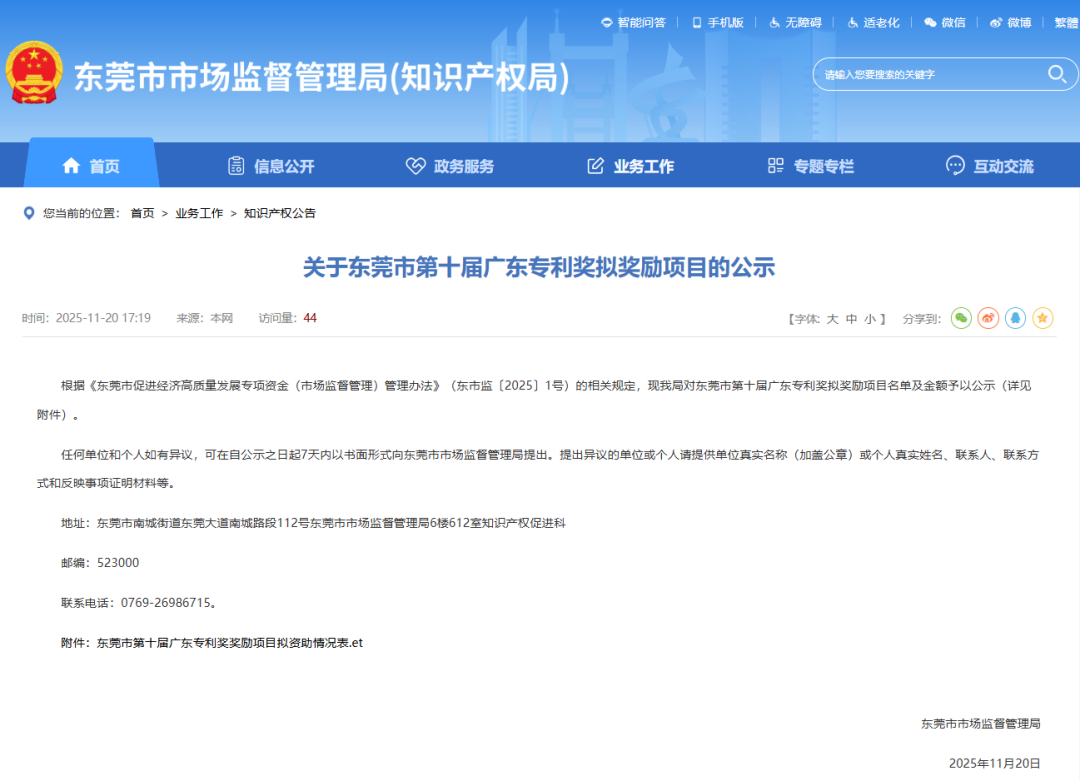Click the search magnifier icon
Viewport: 1080px width, 781px height.
coord(1056,74)
